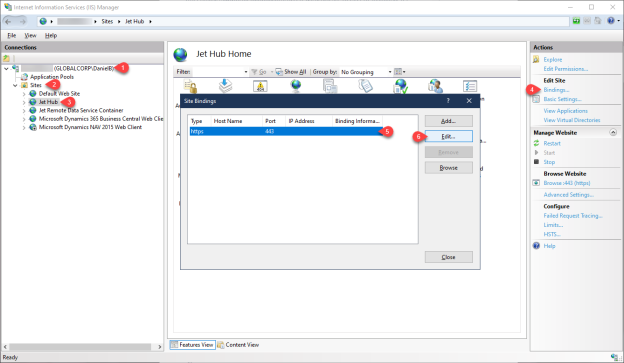
Task: Expand the Default Web Site node
Action: click(x=24, y=94)
